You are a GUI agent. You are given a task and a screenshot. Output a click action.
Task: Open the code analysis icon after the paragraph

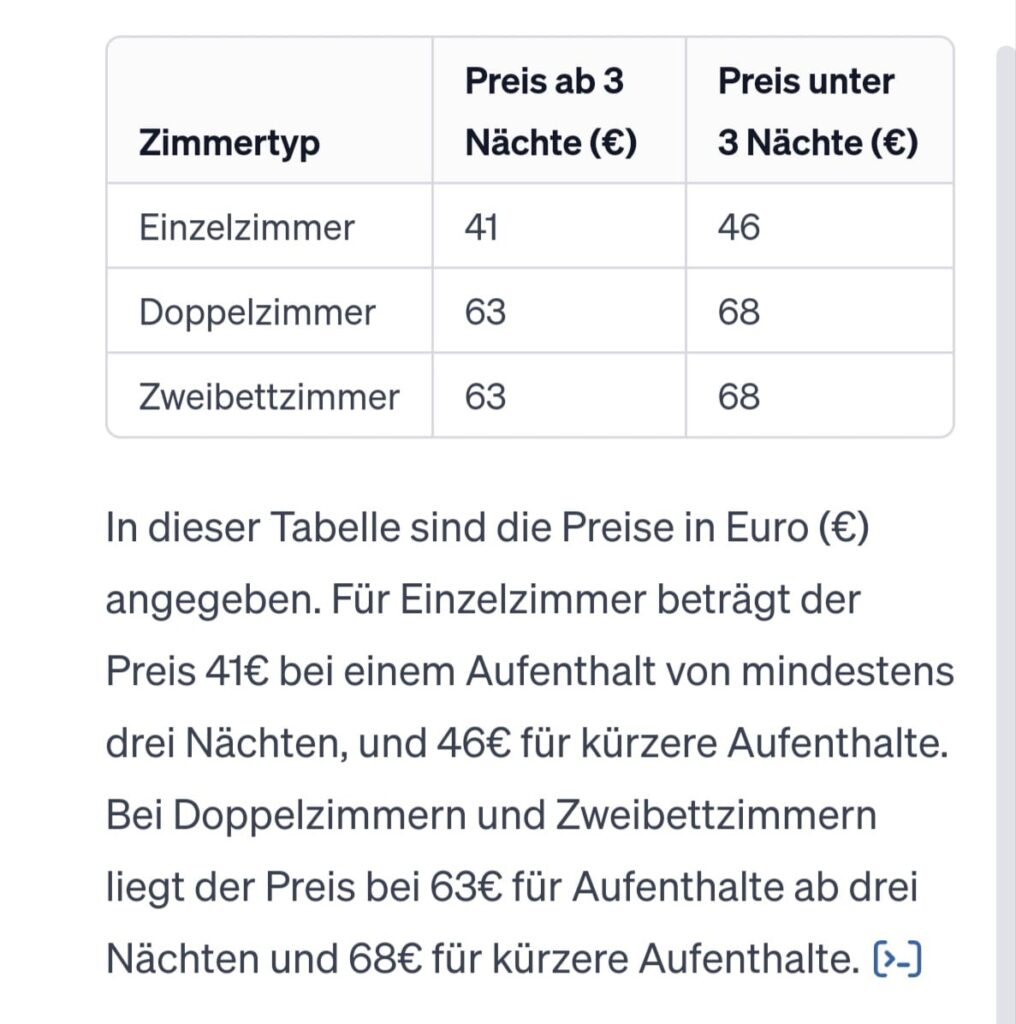coord(897,959)
